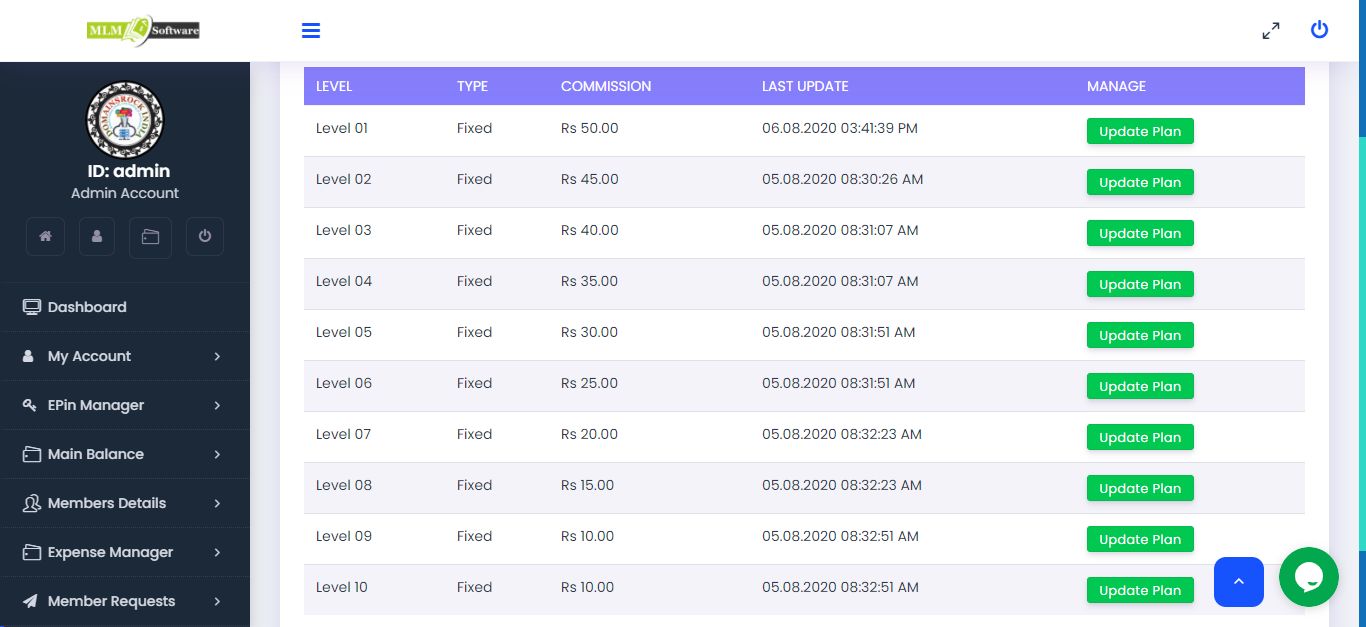Click the home icon under Admin Account

pyautogui.click(x=45, y=237)
